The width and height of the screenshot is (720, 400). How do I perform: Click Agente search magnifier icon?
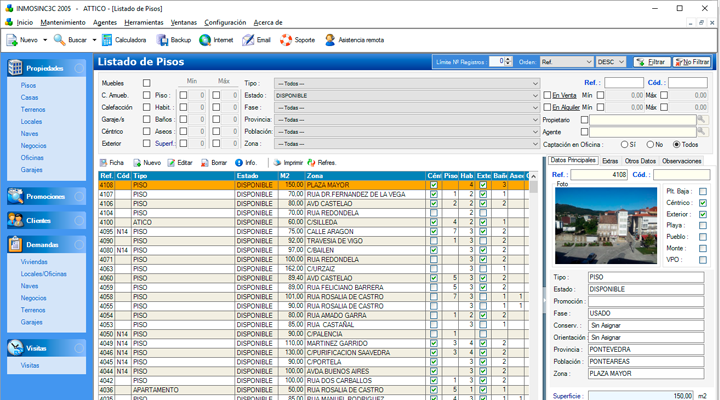pyautogui.click(x=702, y=132)
